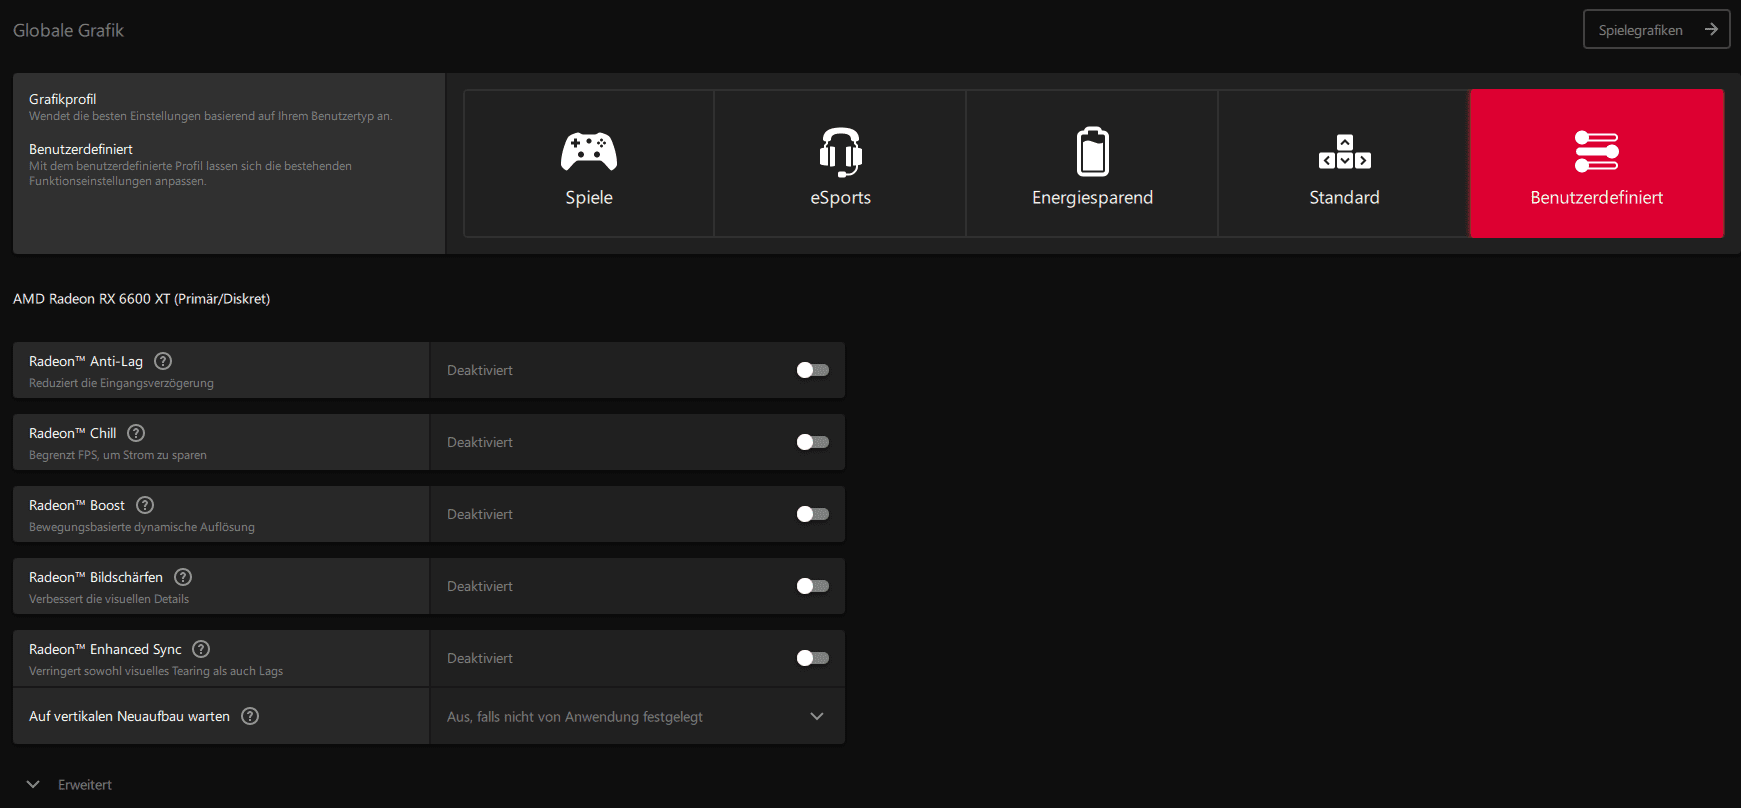
Task: Toggle Radeon Boost on
Action: [813, 514]
